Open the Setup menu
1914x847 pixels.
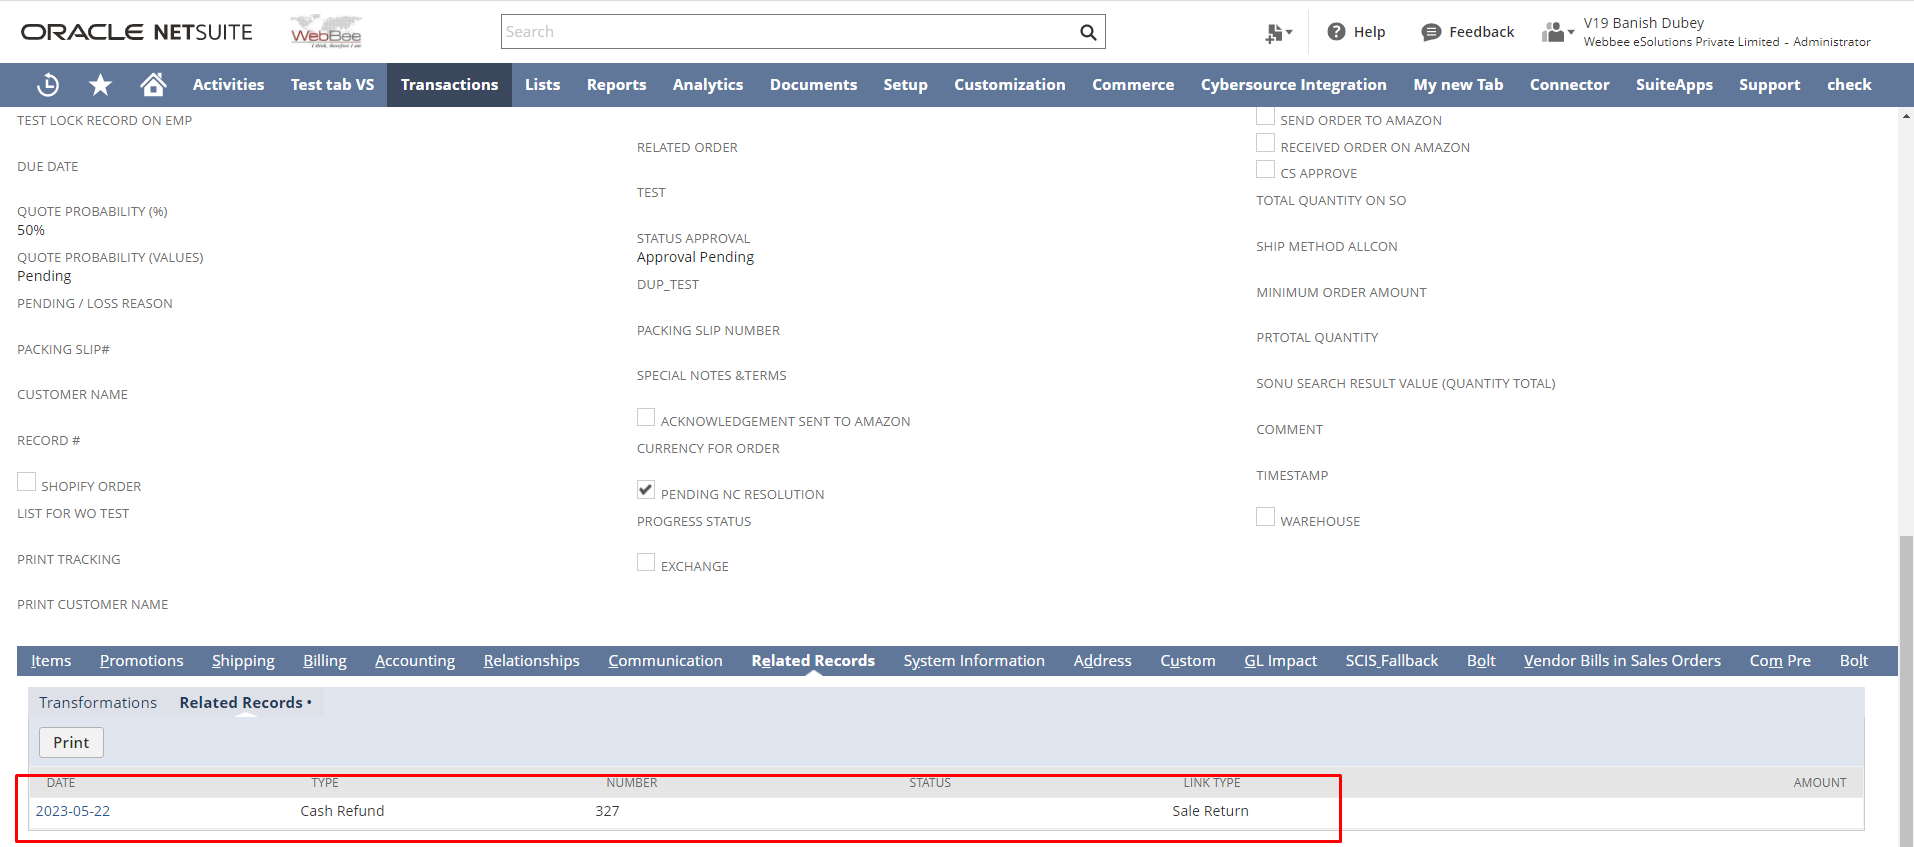pyautogui.click(x=905, y=85)
